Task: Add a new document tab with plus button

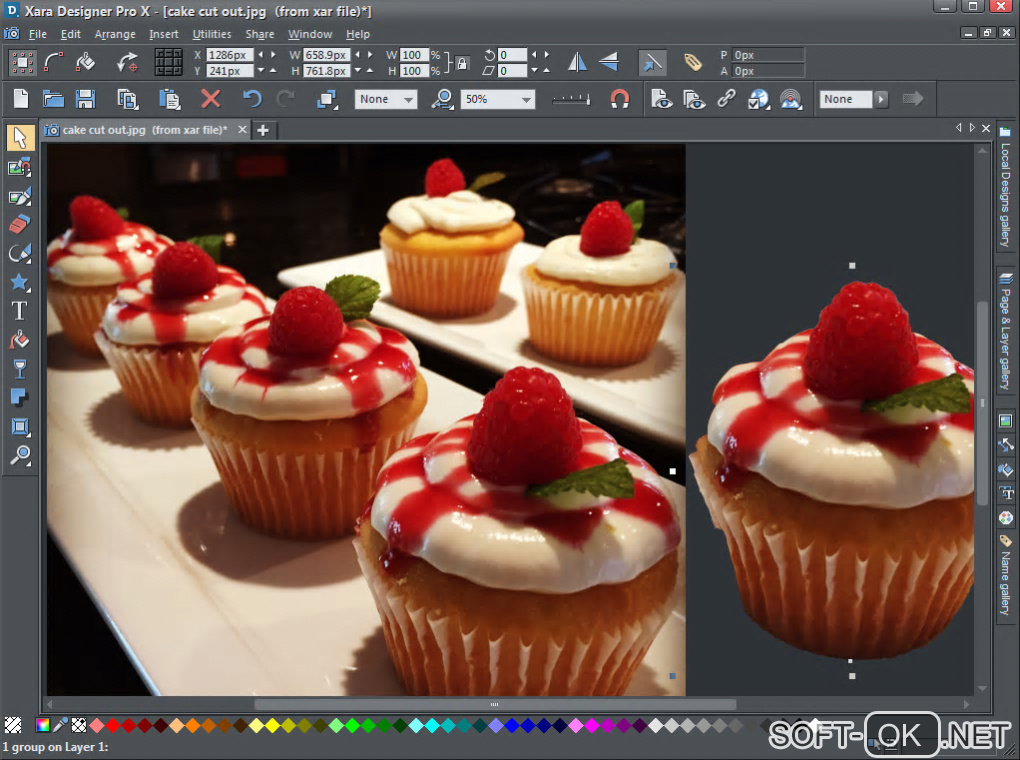Action: (263, 130)
